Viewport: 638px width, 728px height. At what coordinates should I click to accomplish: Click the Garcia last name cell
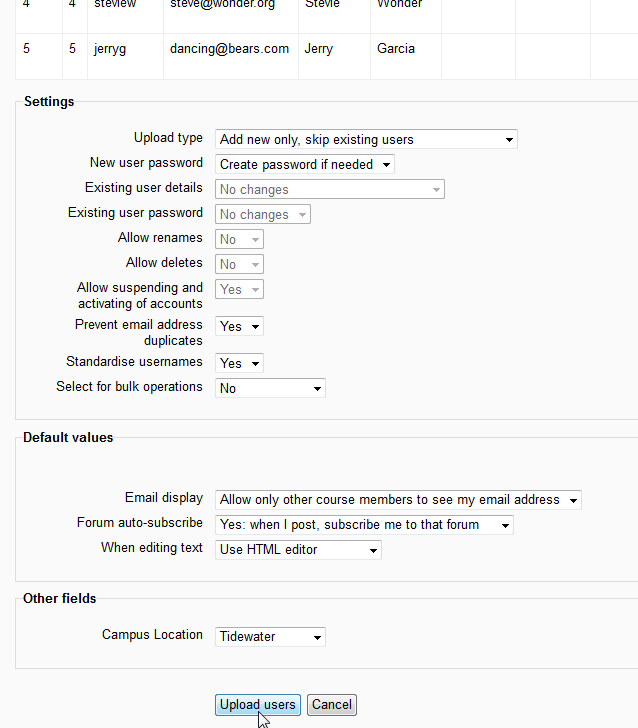[x=396, y=49]
